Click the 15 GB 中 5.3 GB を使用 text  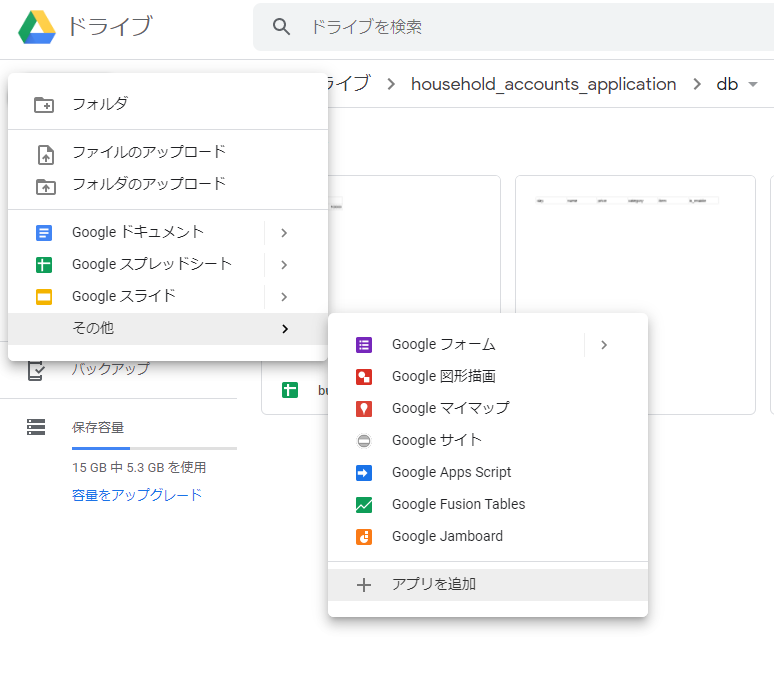point(139,467)
